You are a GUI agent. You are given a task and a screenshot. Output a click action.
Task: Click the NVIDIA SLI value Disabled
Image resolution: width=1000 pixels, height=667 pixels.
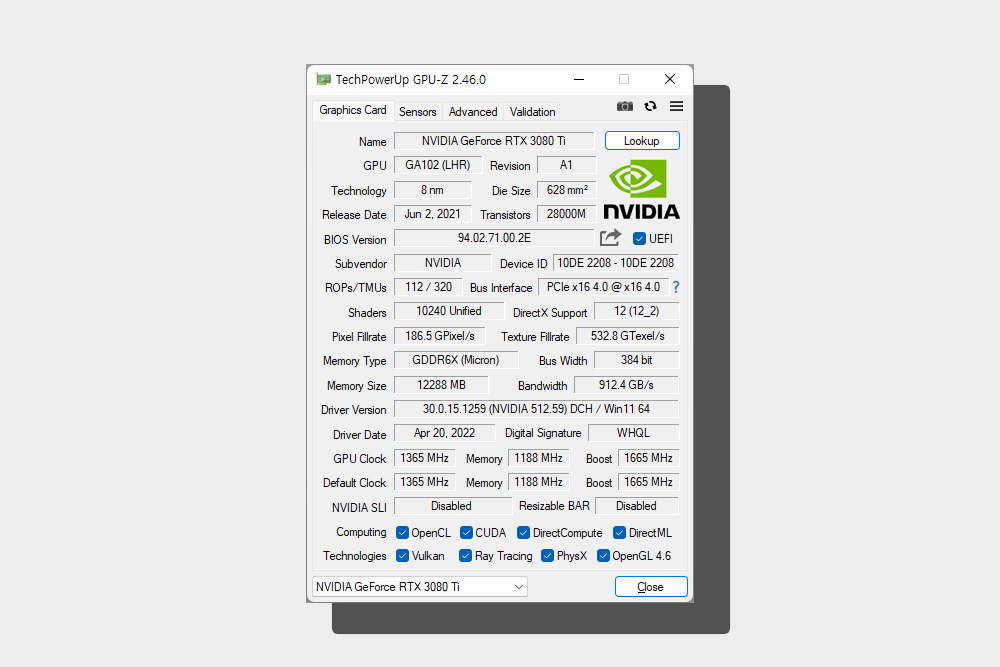click(452, 506)
